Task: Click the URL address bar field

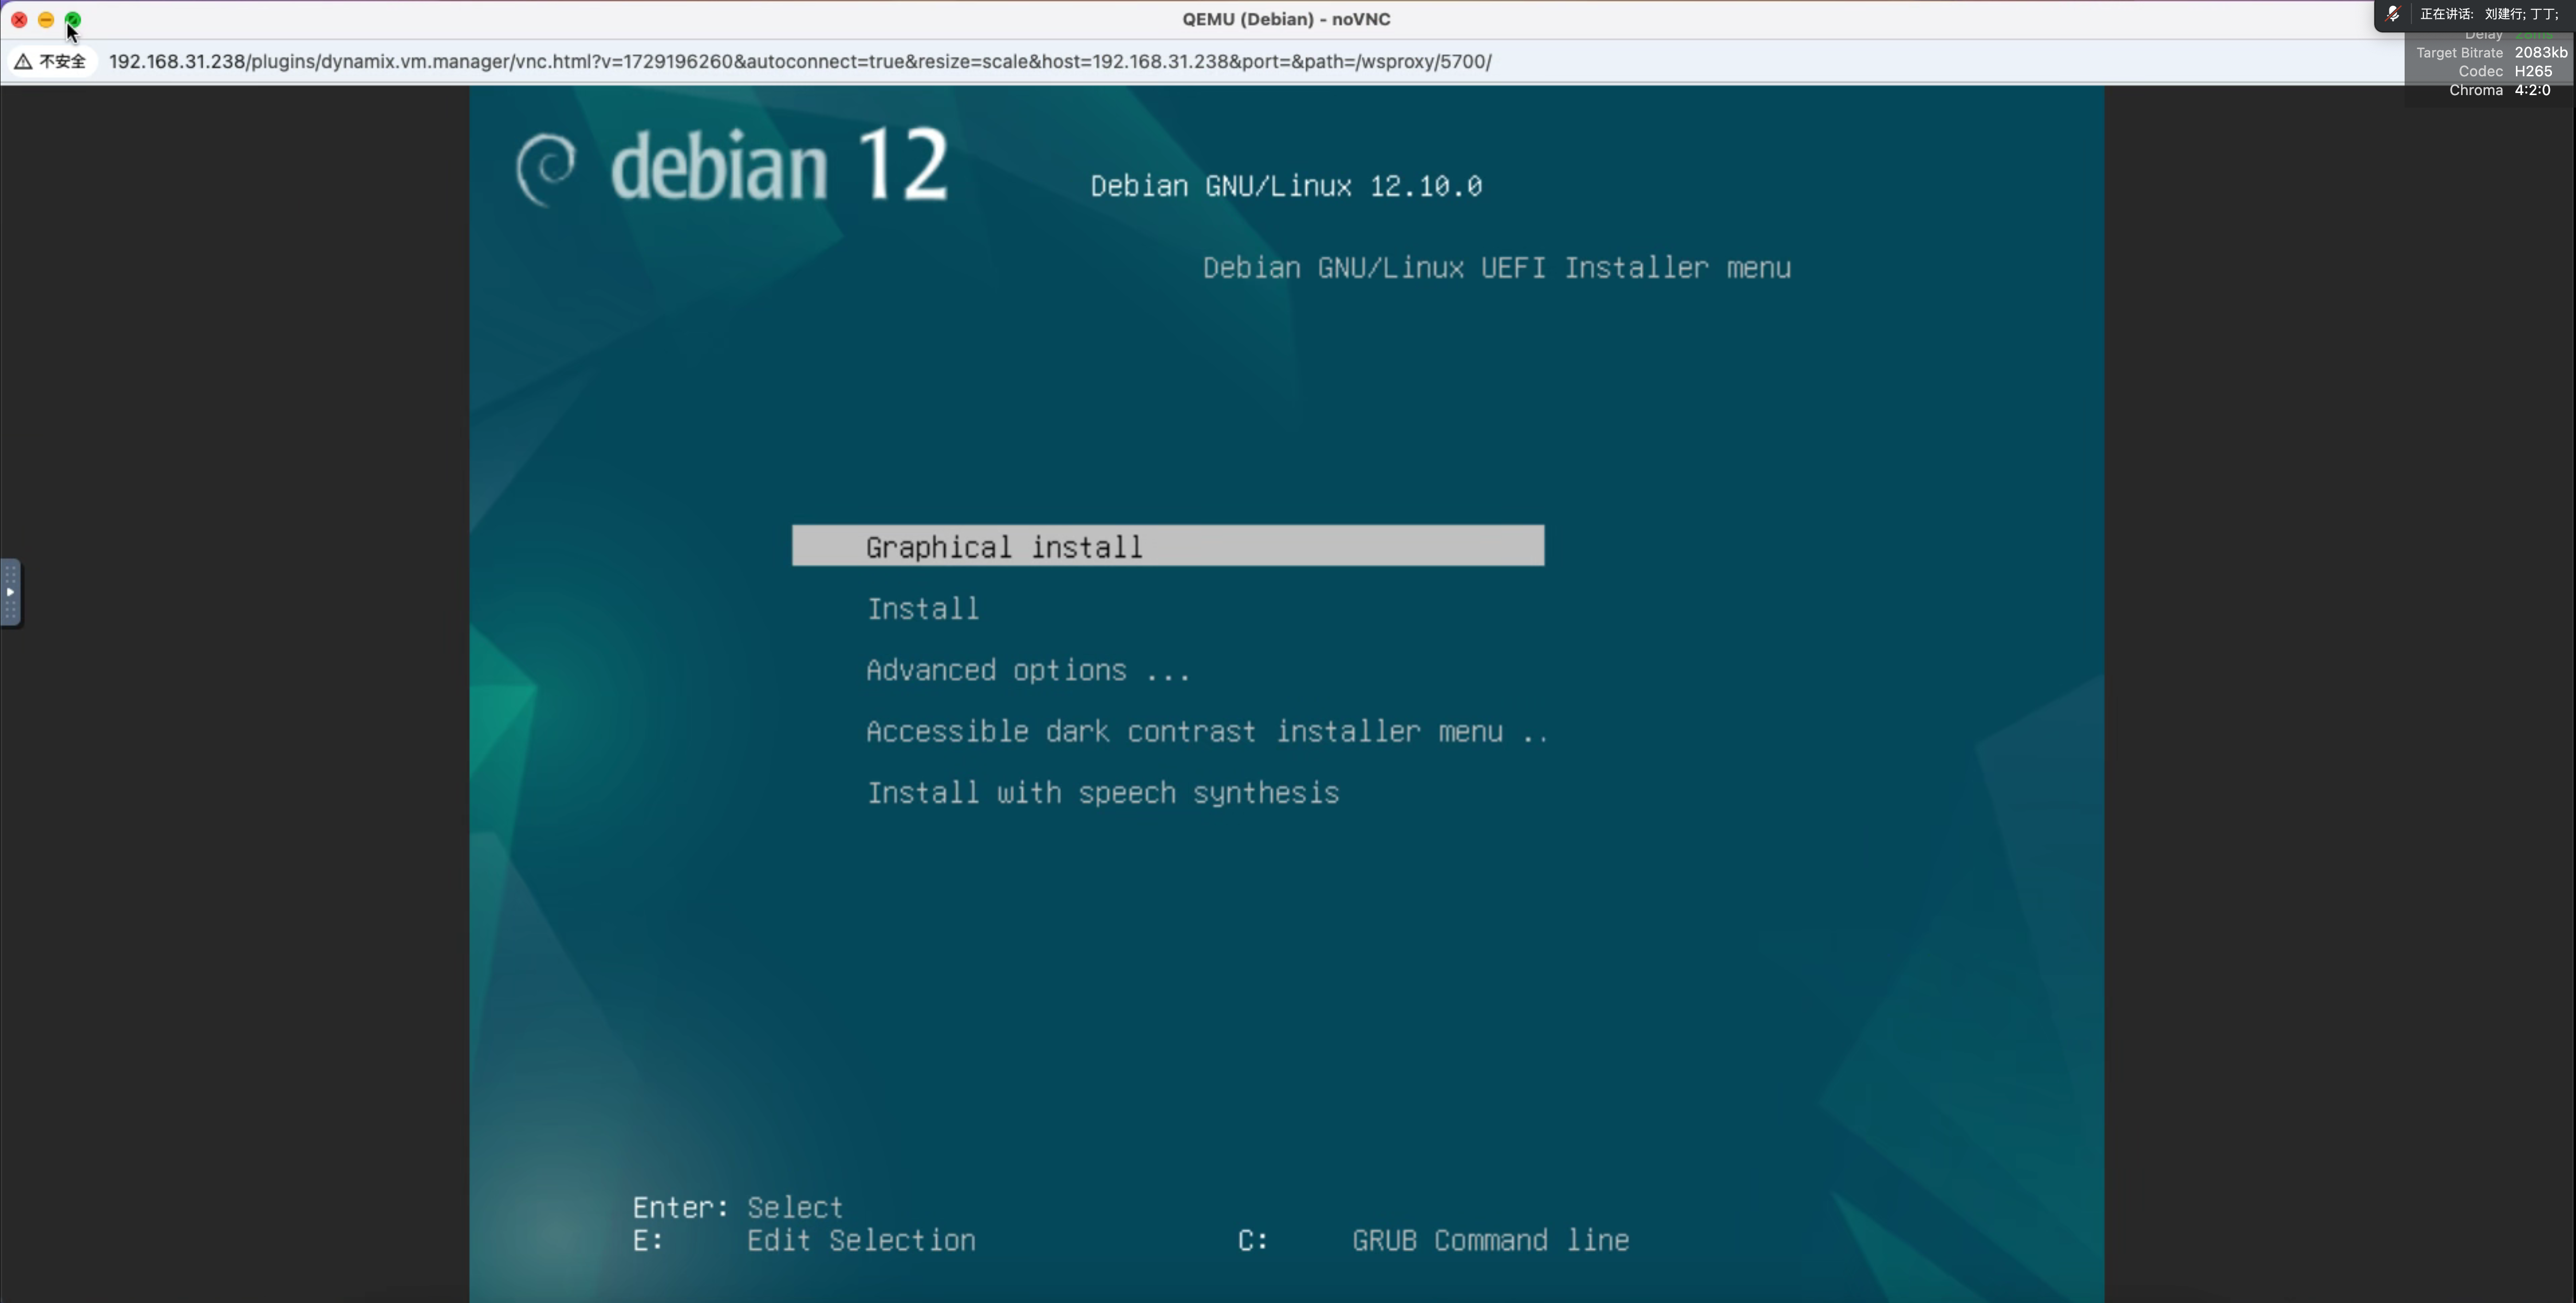Action: [x=800, y=62]
